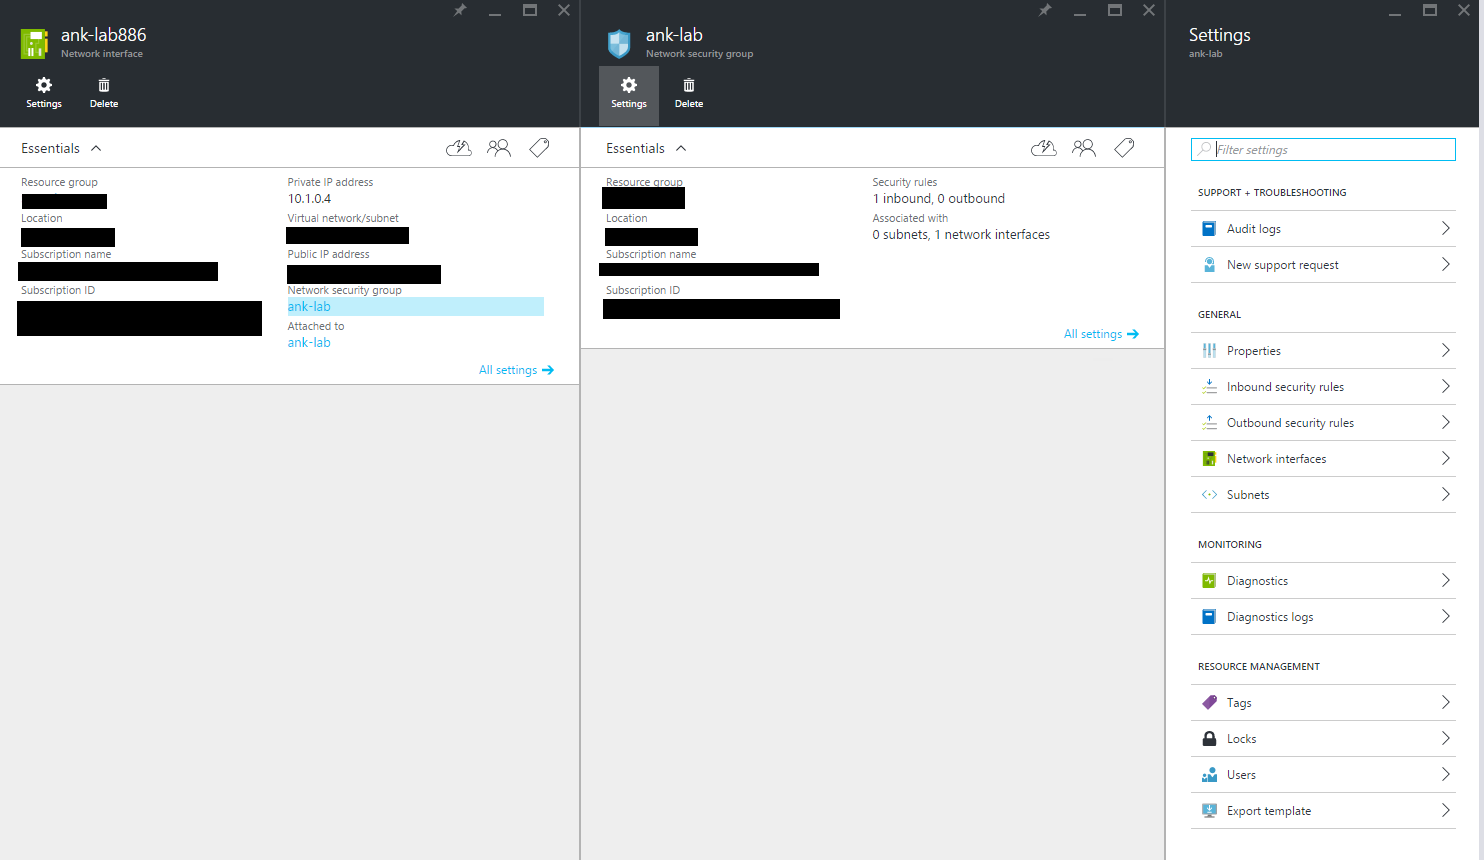Close the Settings blade

1464,10
